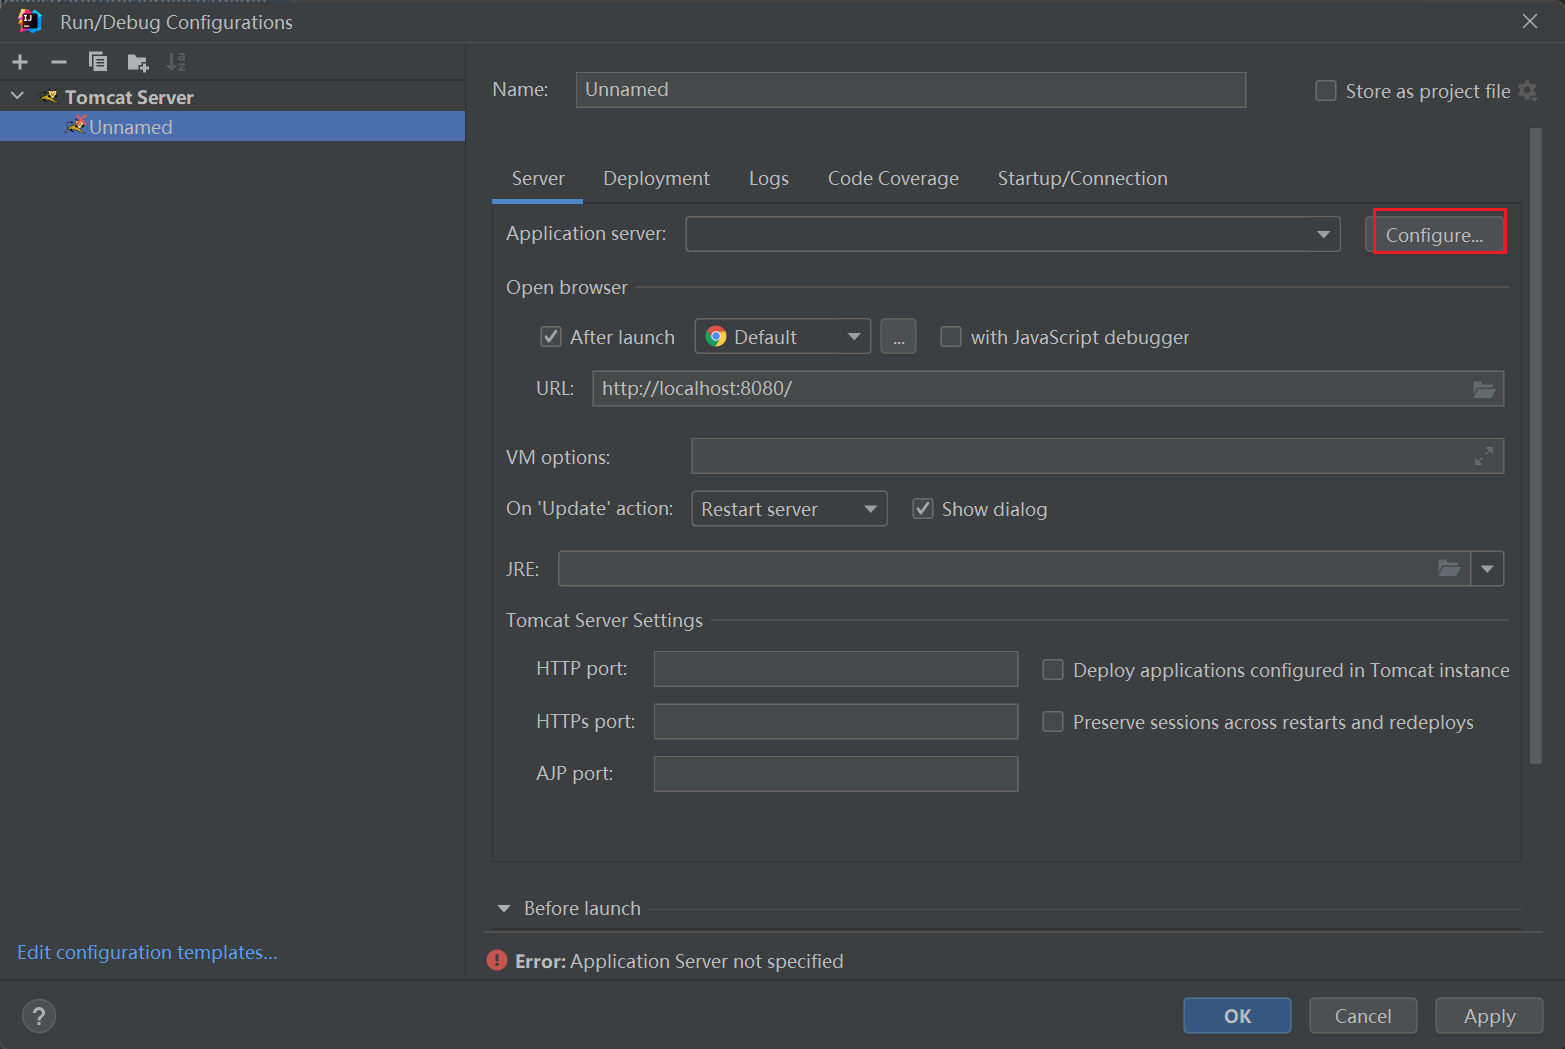Click the Add New Configuration plus icon

20,62
